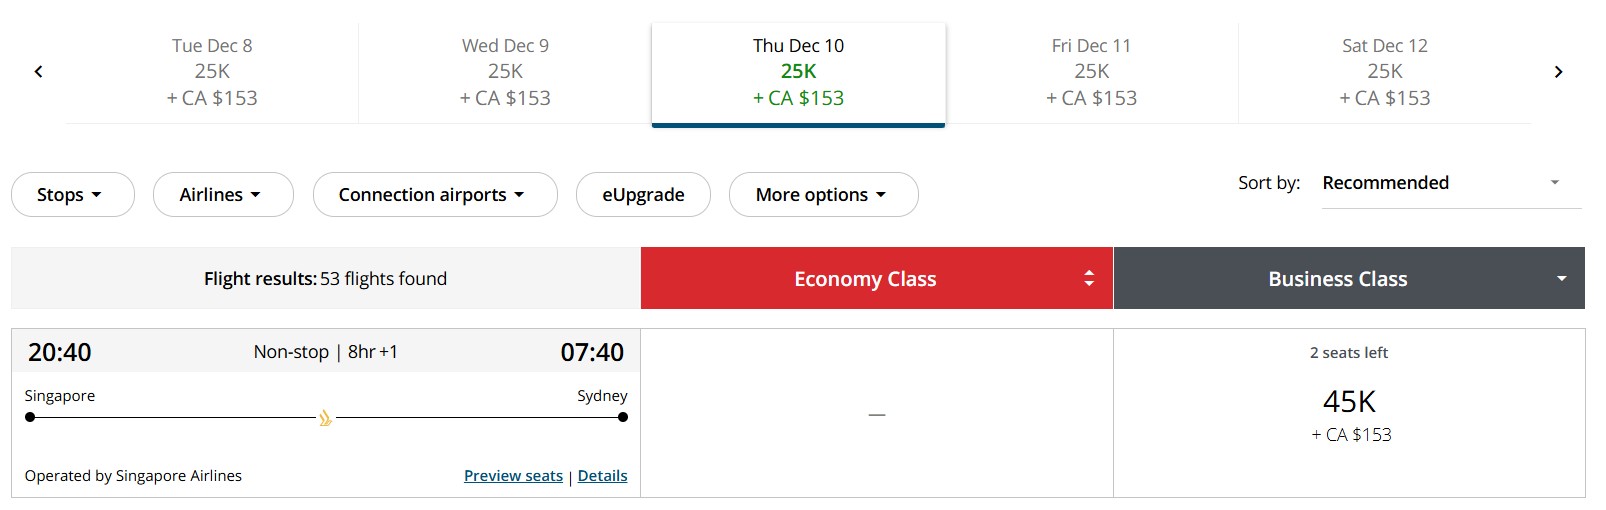Click the Economy Class column header

865,279
